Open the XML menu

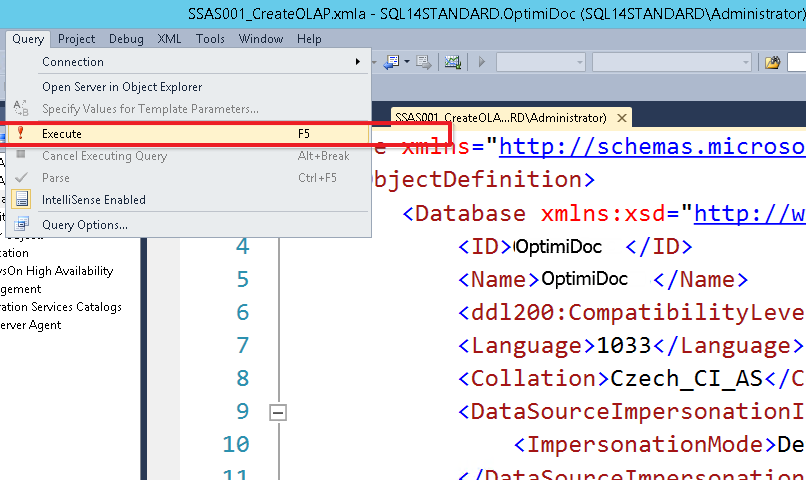tap(169, 39)
